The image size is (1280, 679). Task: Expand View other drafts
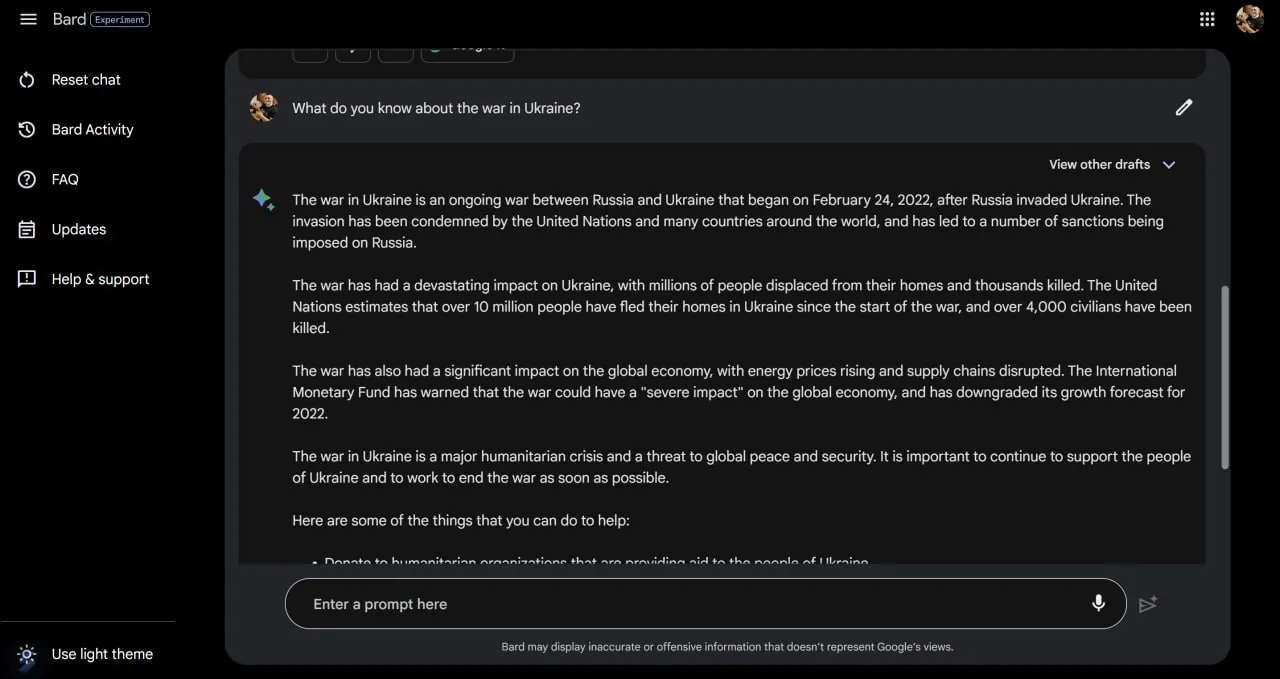[x=1112, y=165]
